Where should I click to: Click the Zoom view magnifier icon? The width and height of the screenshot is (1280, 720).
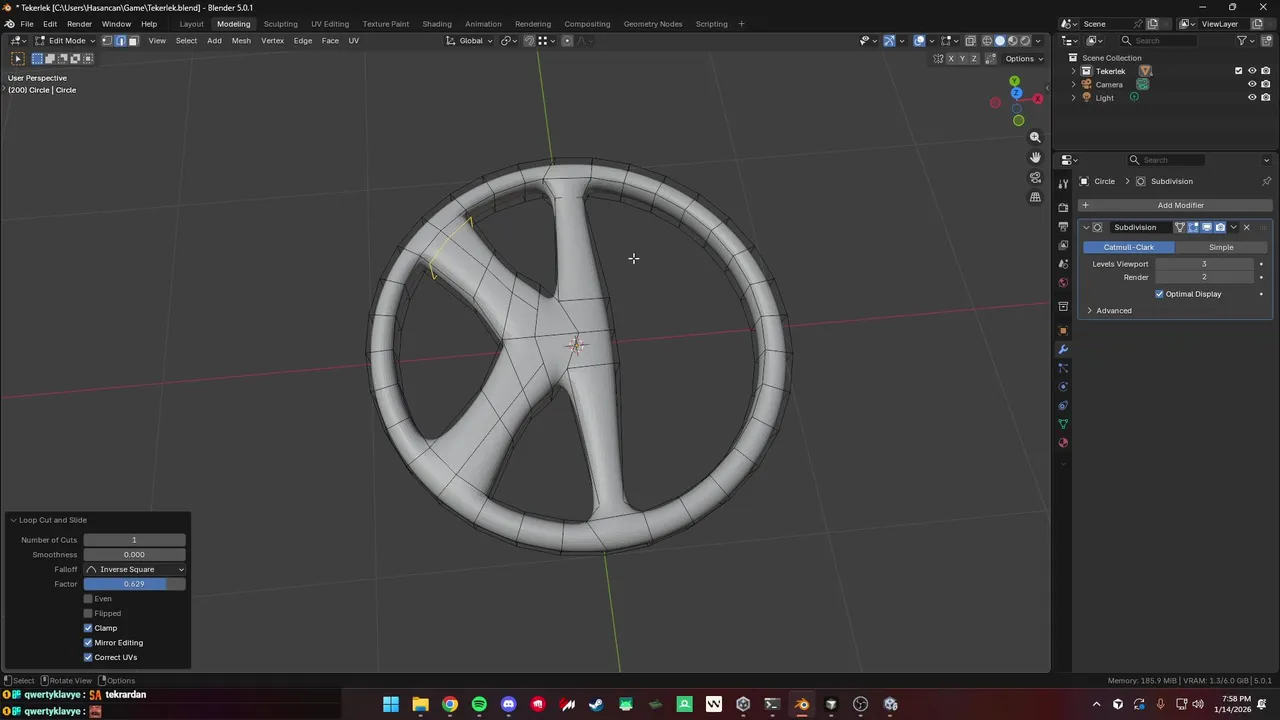pos(1035,137)
